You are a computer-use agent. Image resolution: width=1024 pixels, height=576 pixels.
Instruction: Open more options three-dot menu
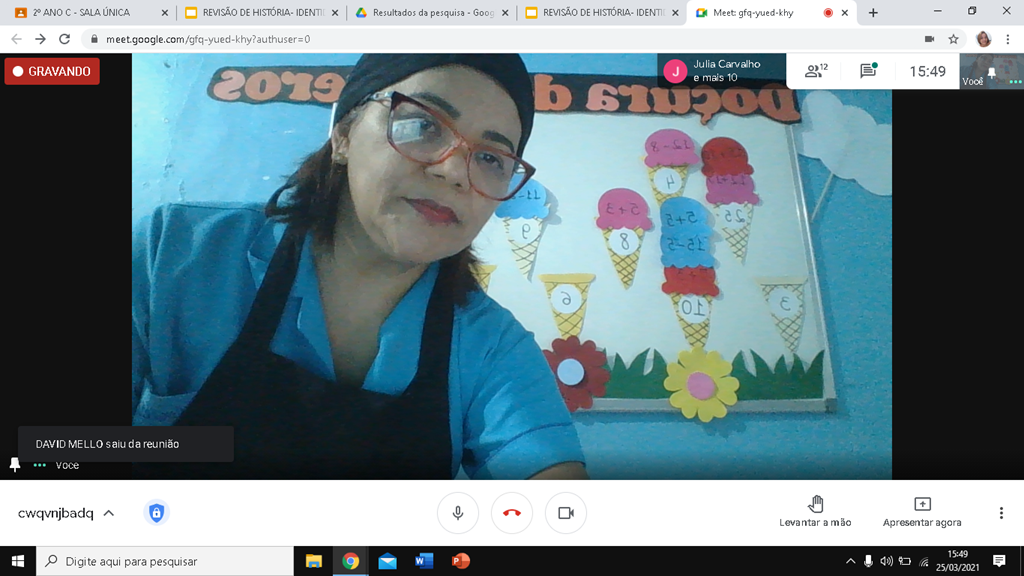pos(1001,513)
